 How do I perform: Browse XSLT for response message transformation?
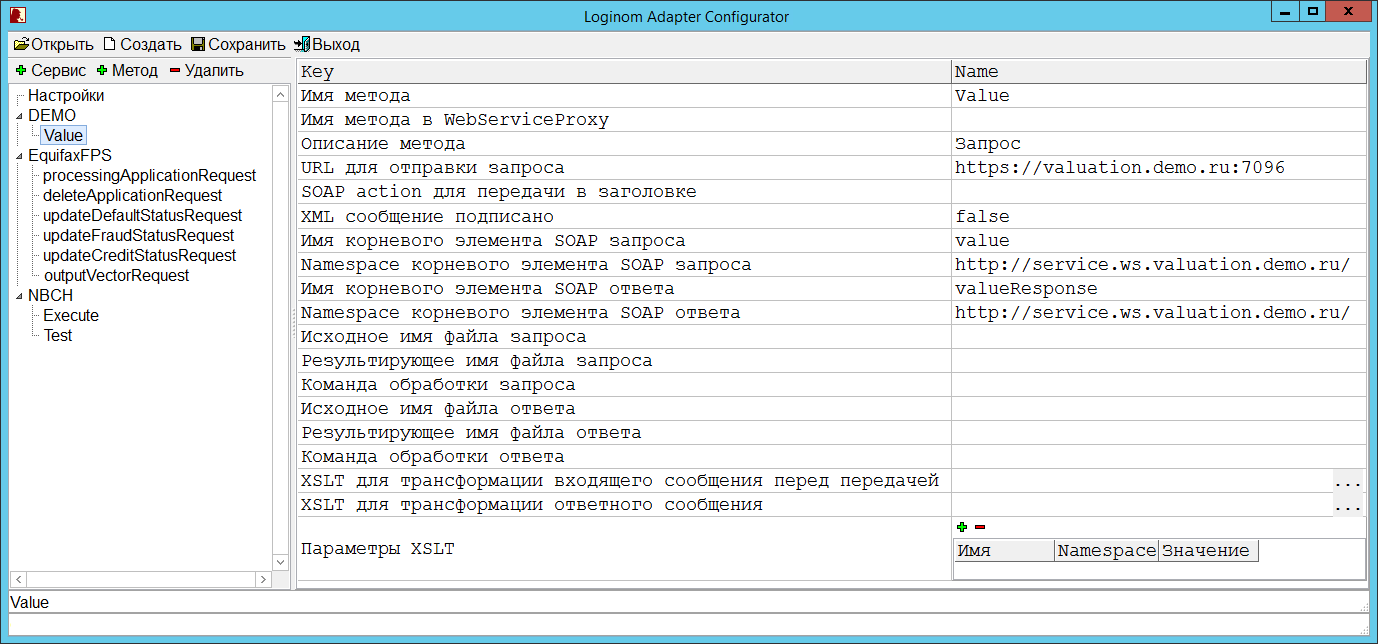click(1348, 506)
